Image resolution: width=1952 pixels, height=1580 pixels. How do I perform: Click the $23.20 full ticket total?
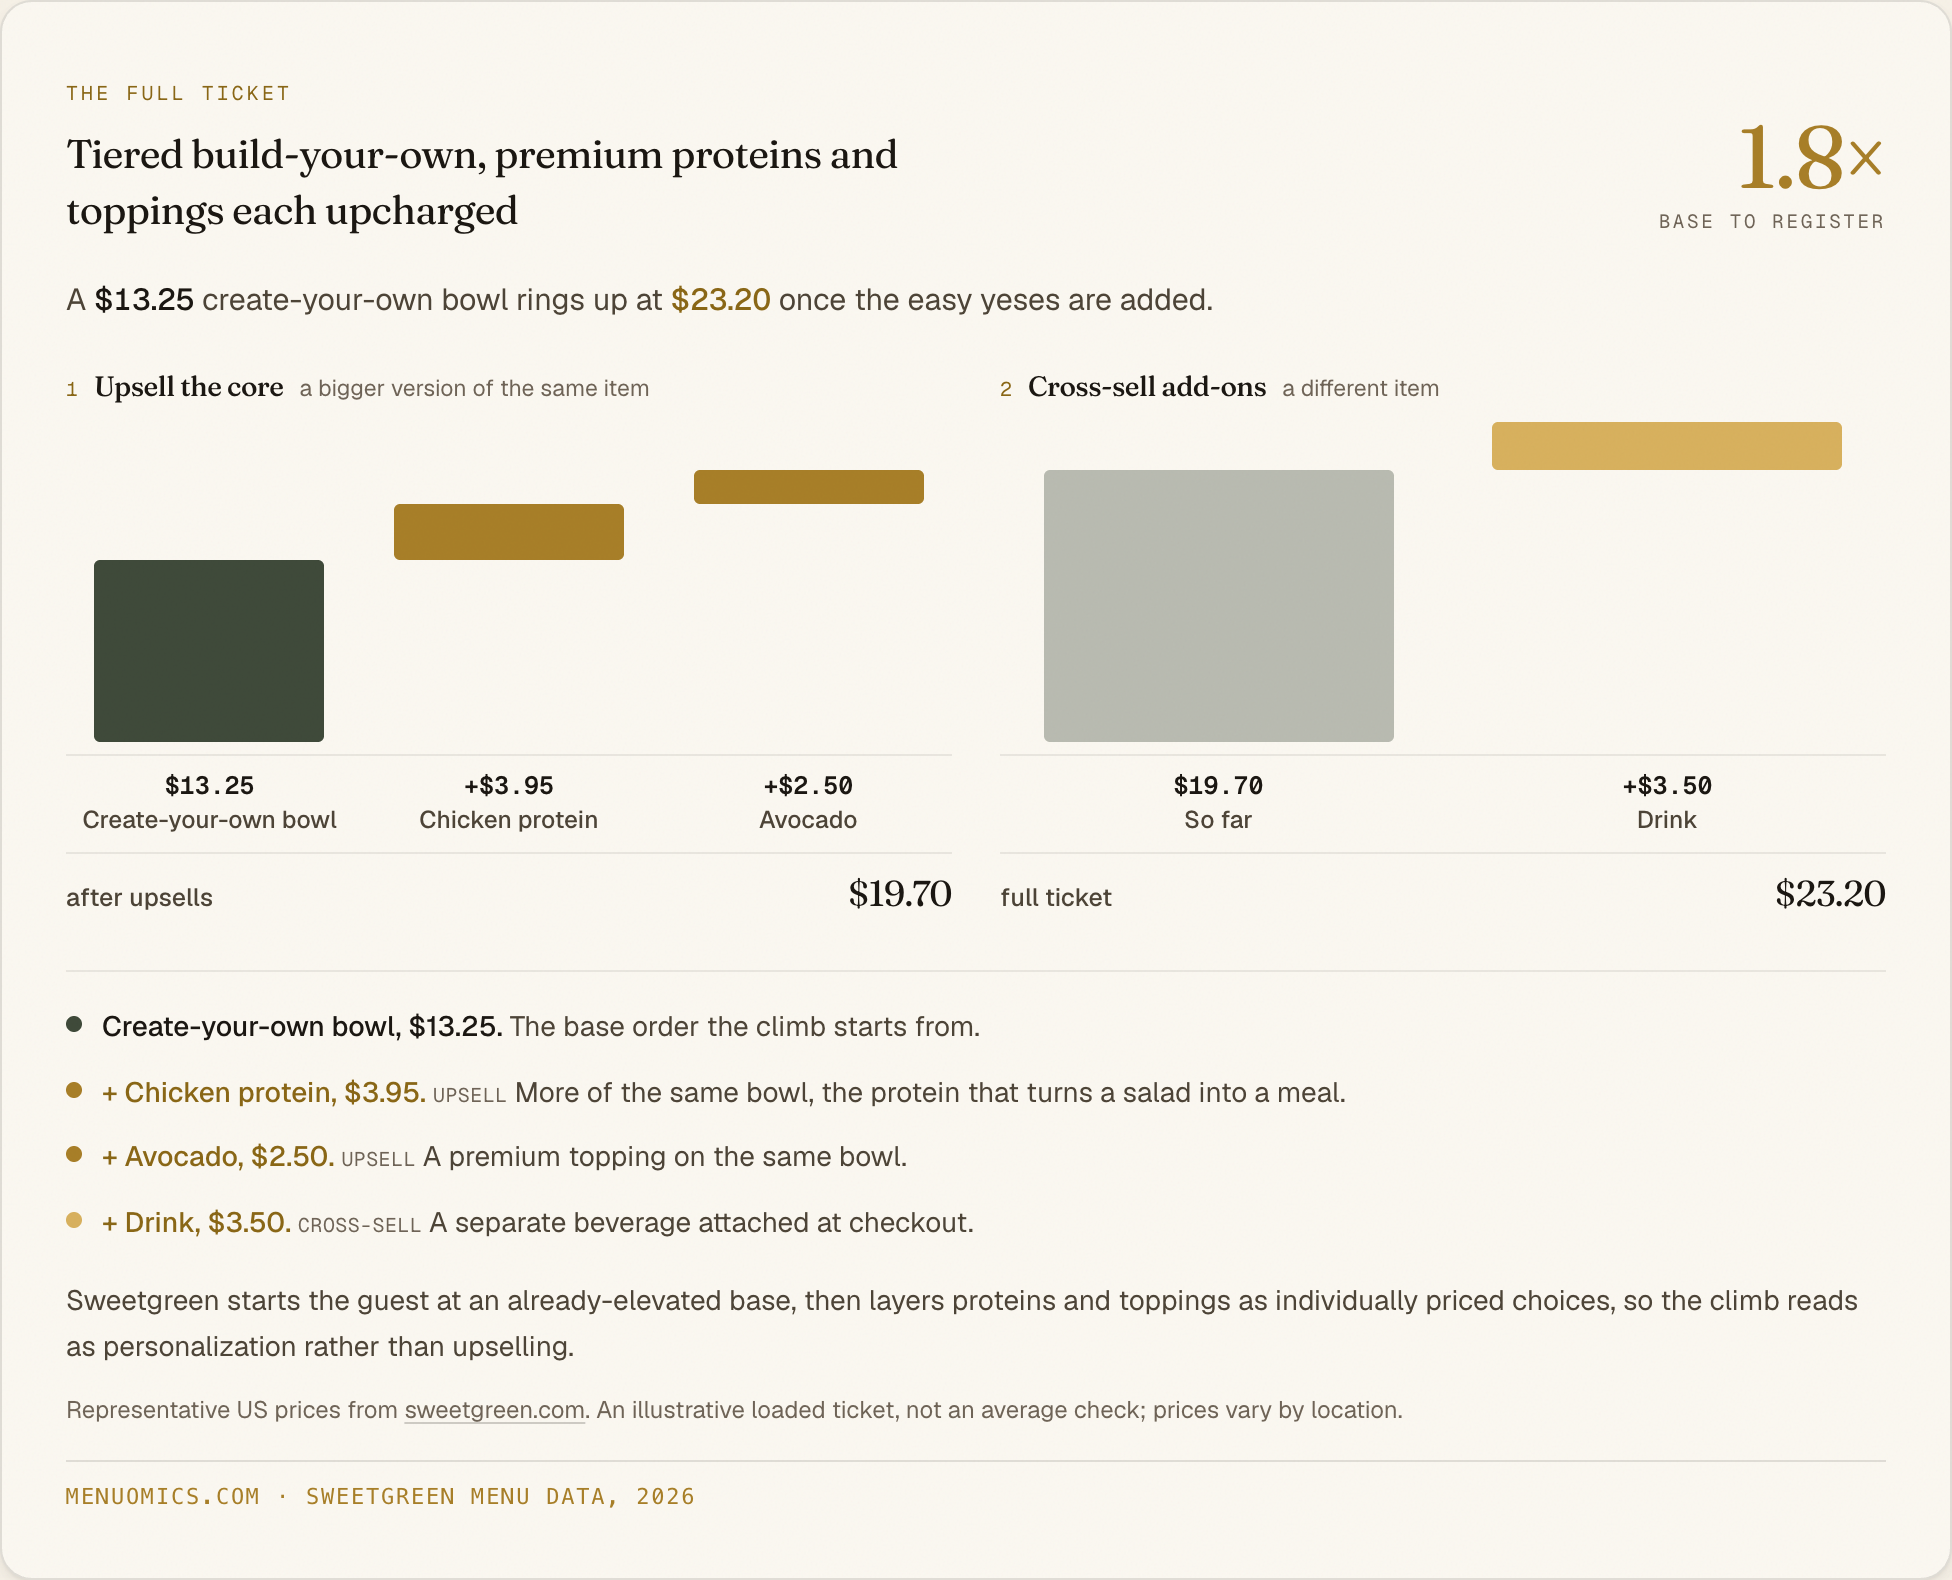click(1830, 894)
